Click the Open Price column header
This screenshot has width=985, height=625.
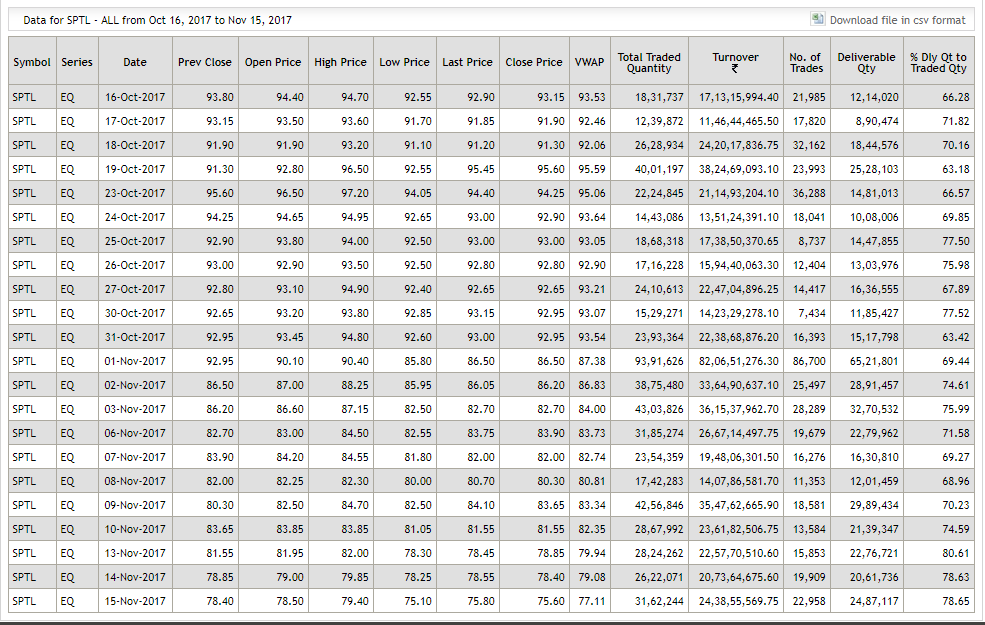273,62
